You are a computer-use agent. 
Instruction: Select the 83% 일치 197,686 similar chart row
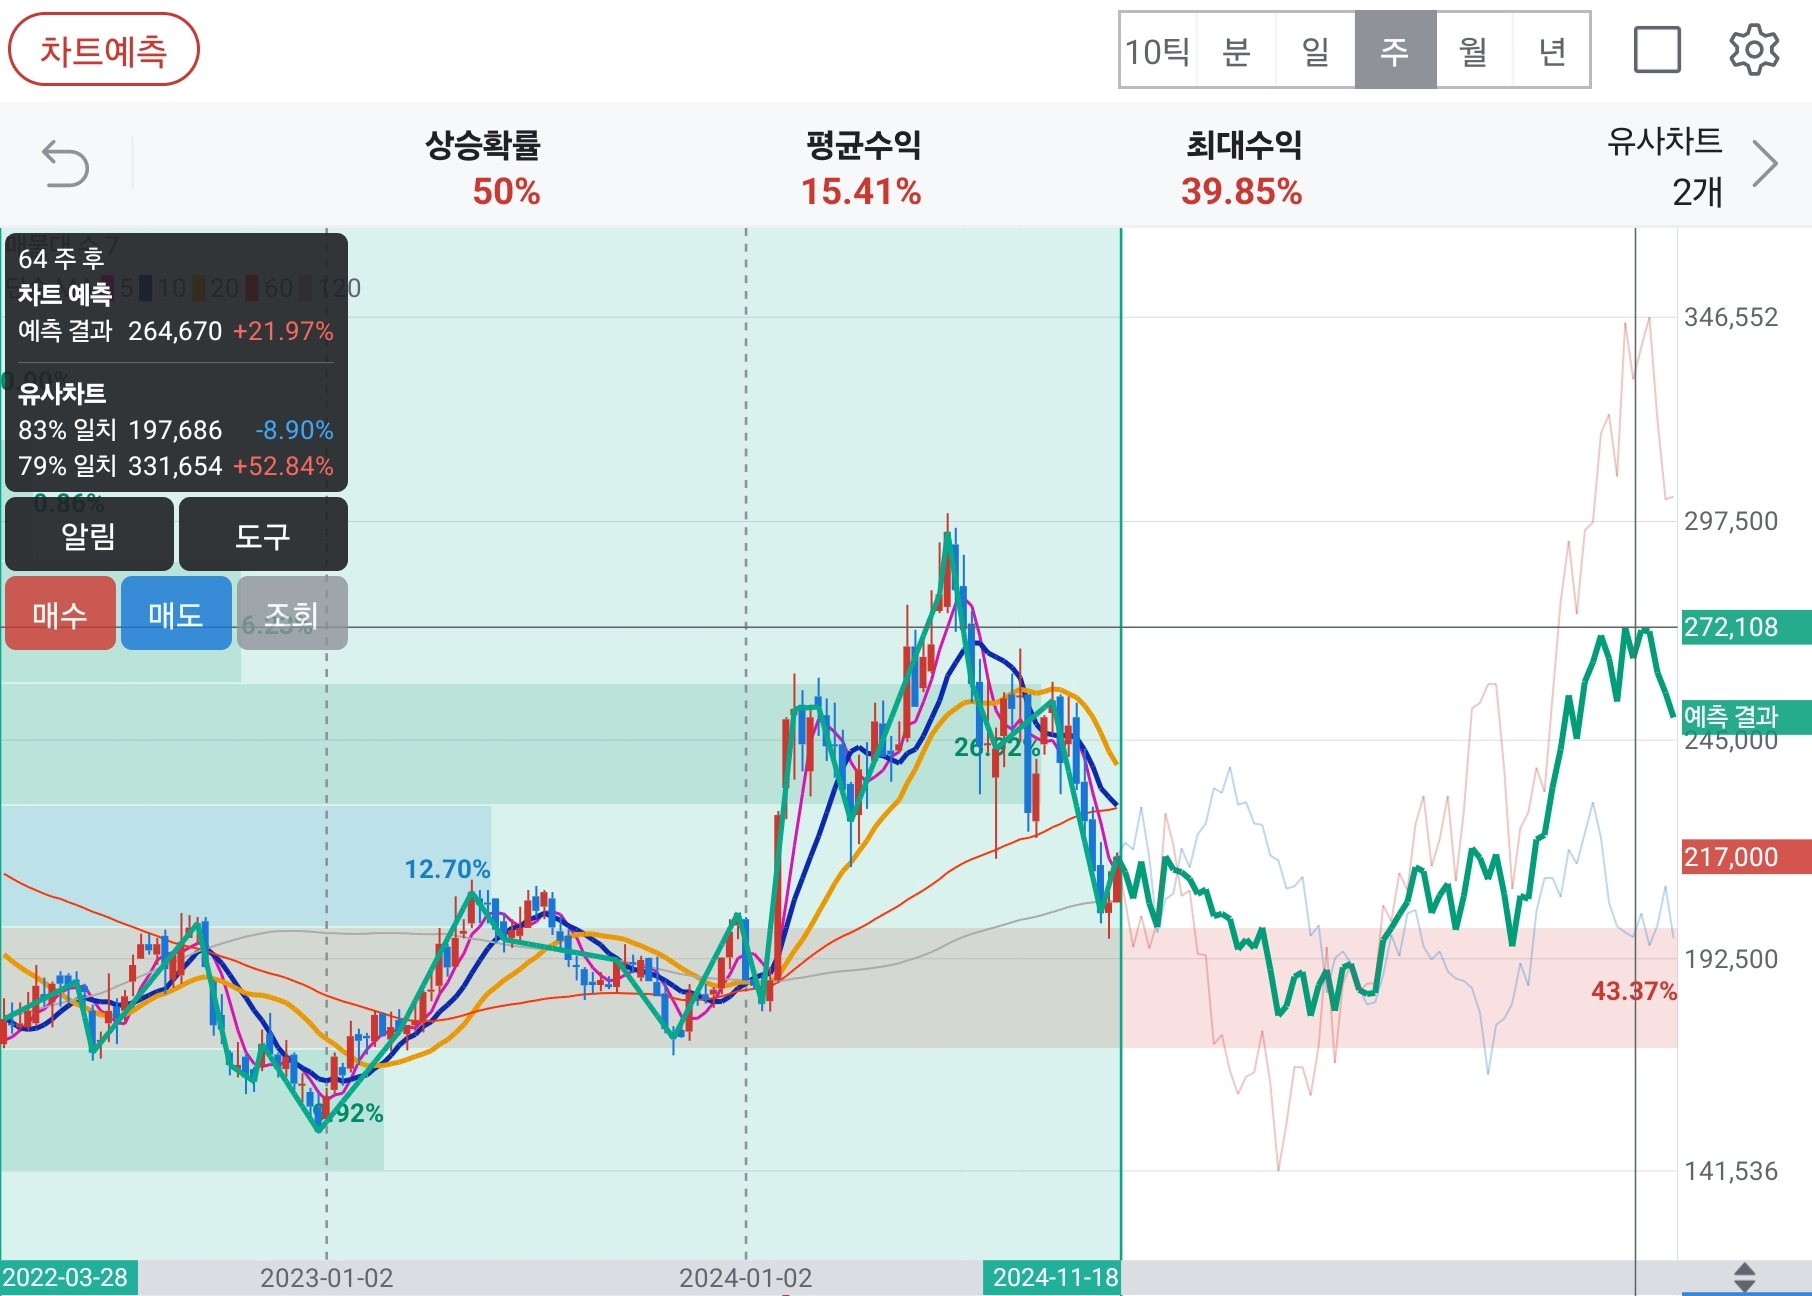[x=176, y=430]
